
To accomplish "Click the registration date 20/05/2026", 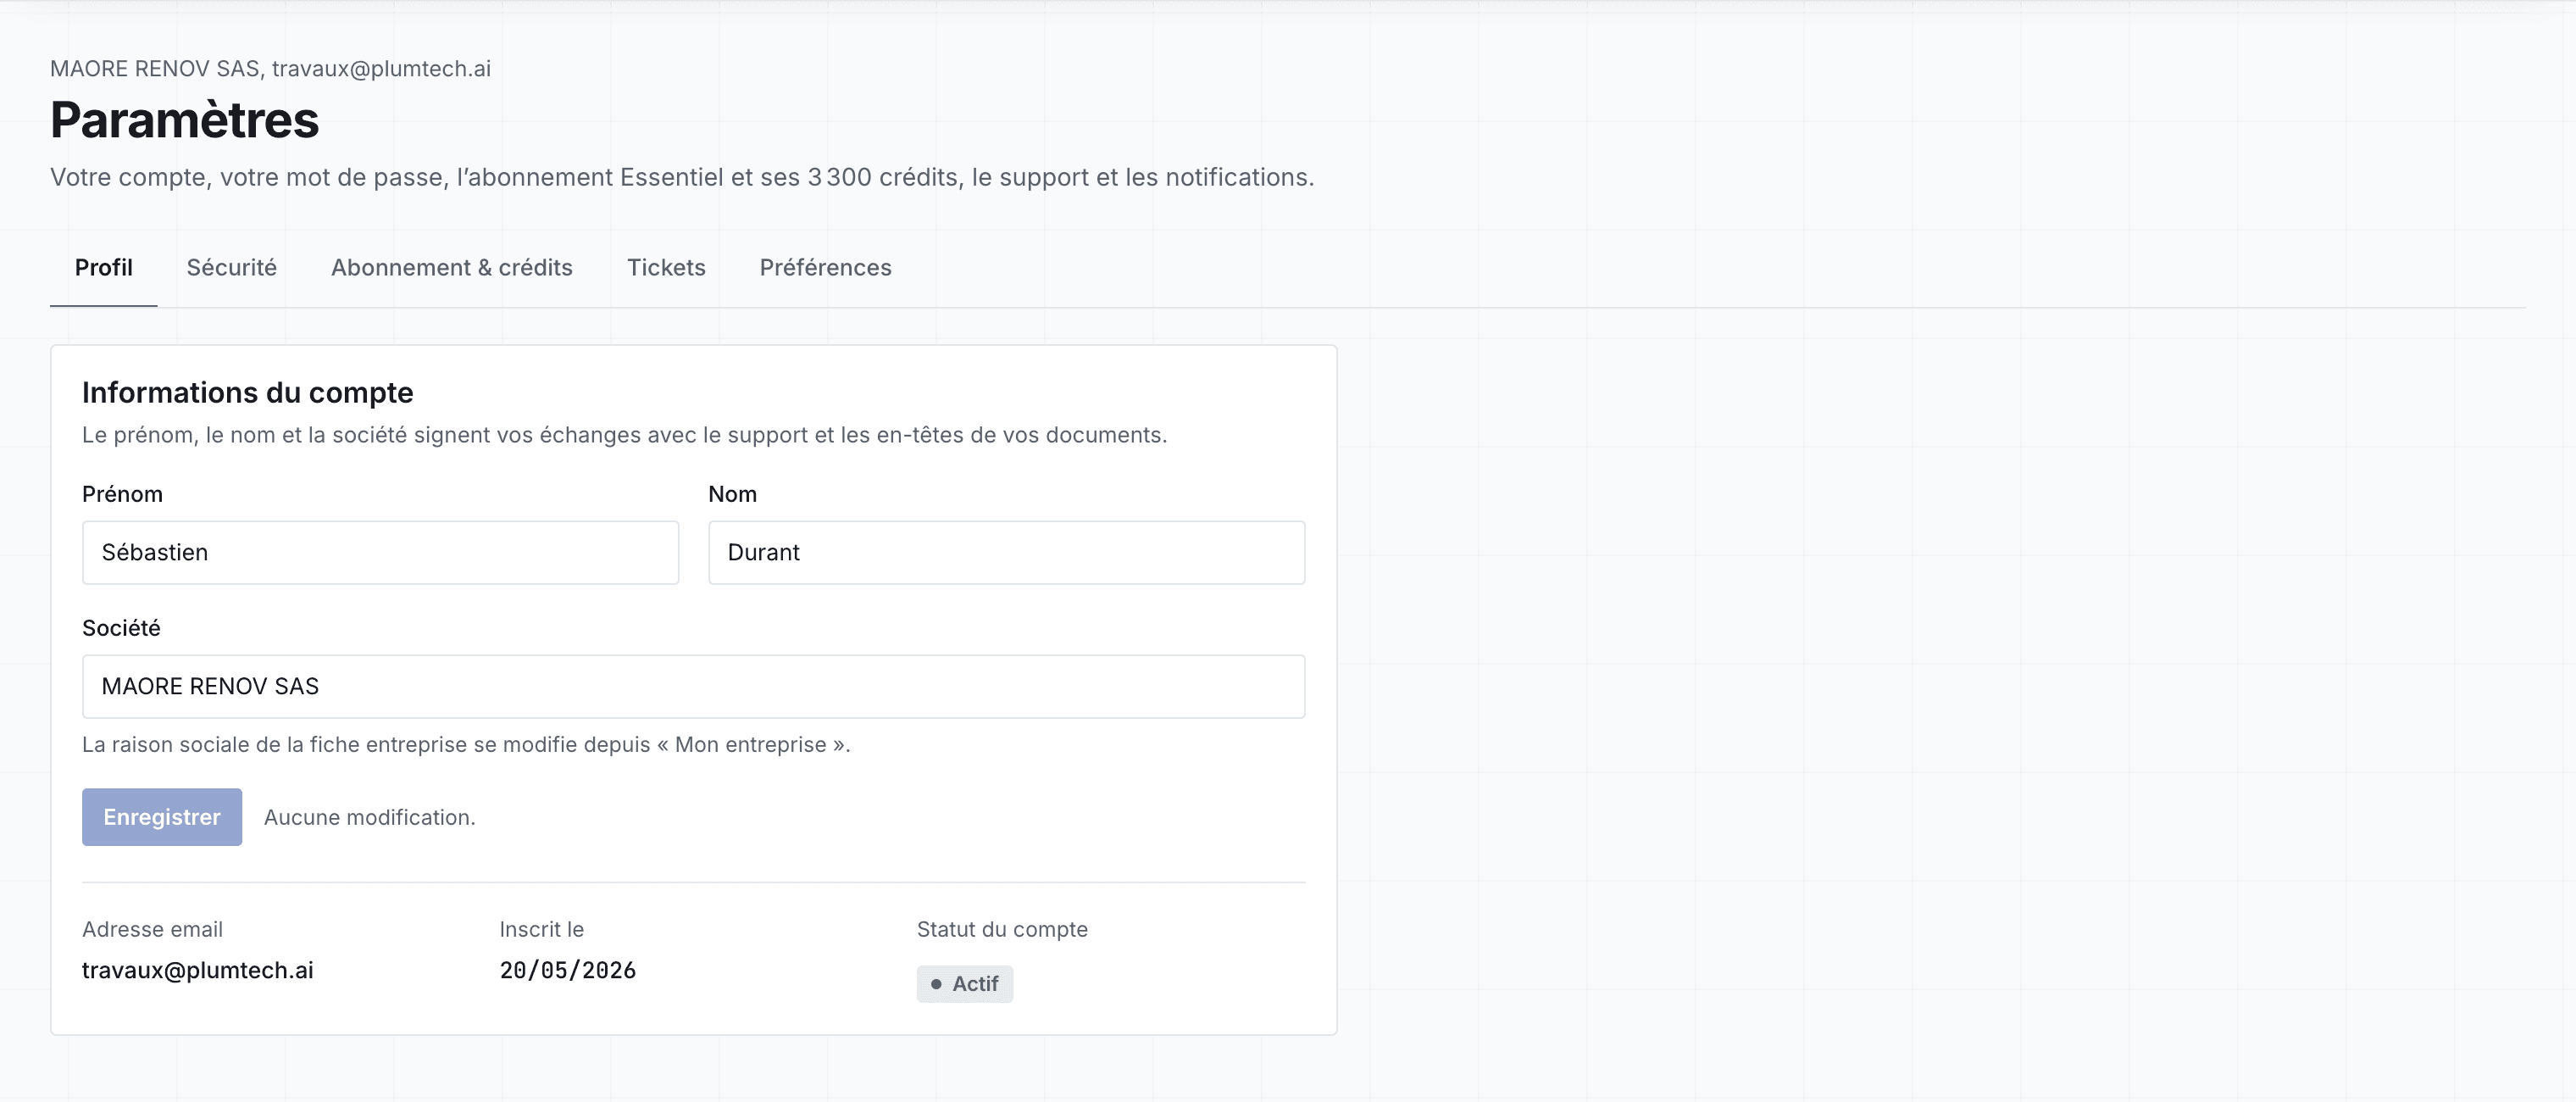I will click(567, 971).
